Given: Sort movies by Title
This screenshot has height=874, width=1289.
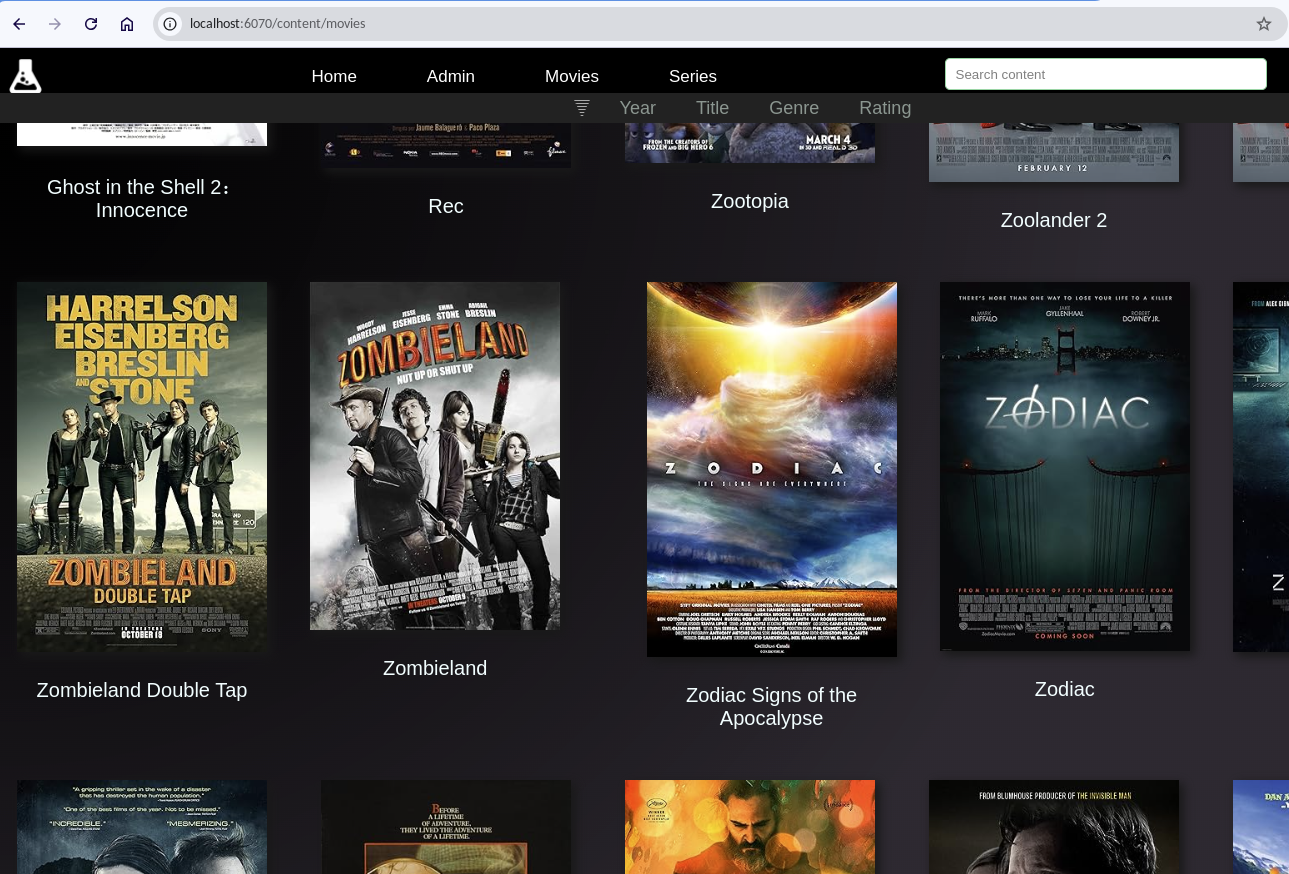Looking at the screenshot, I should (x=712, y=108).
